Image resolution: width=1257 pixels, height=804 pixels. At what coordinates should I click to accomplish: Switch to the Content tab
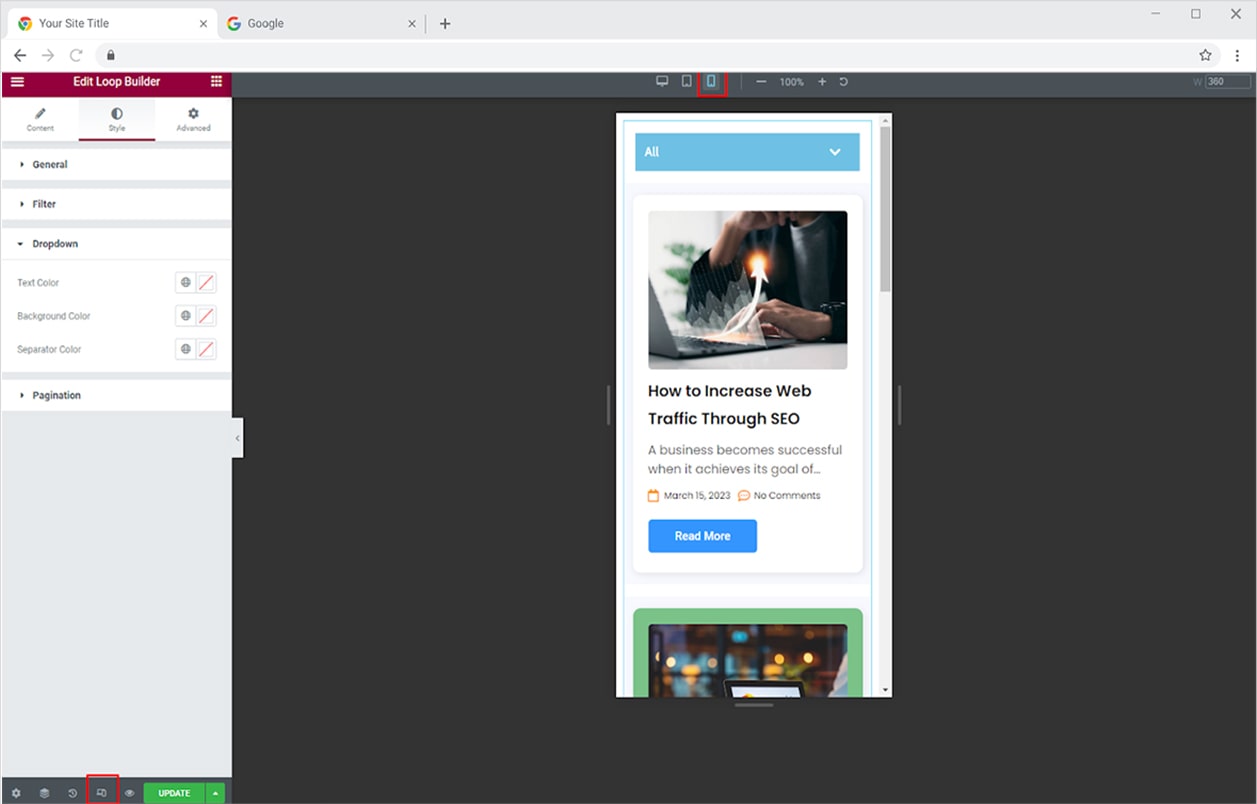click(x=40, y=119)
